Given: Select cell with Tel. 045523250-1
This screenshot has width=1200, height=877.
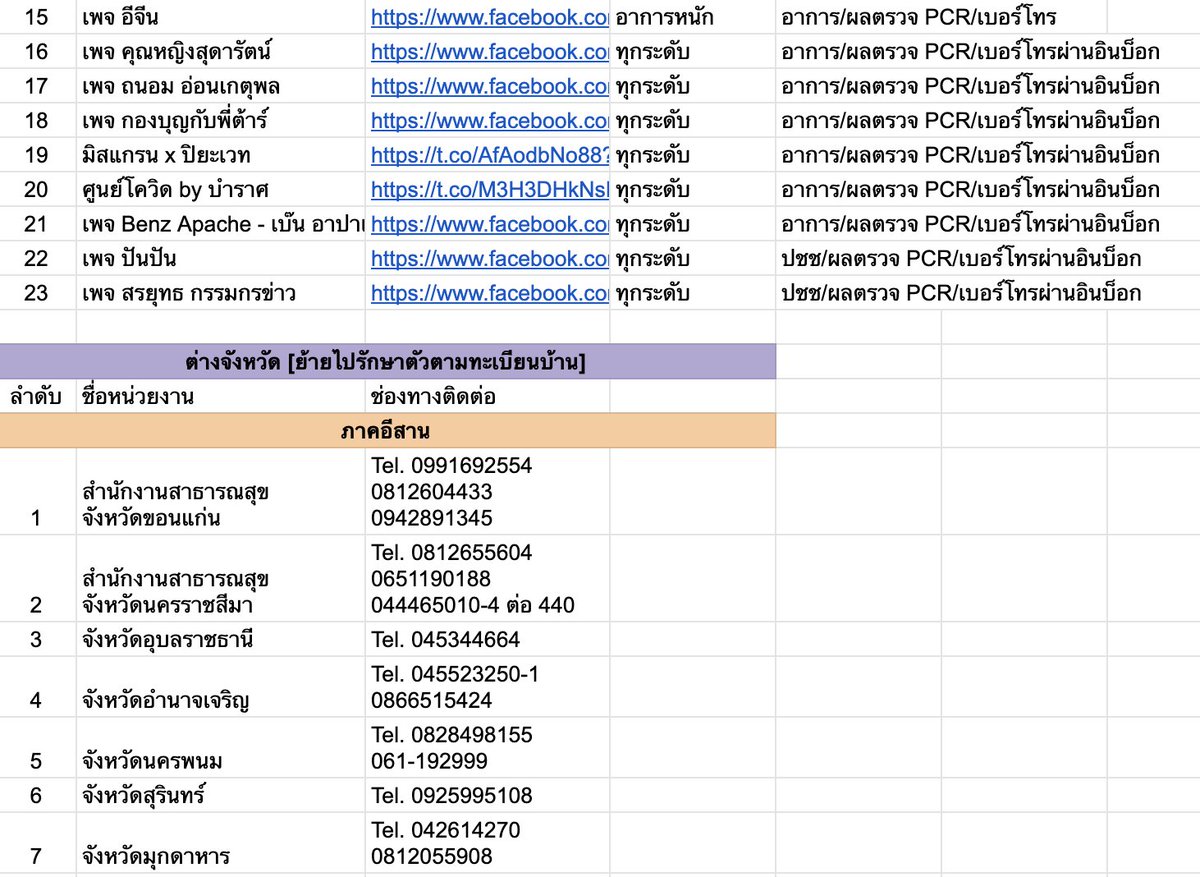Looking at the screenshot, I should [488, 687].
